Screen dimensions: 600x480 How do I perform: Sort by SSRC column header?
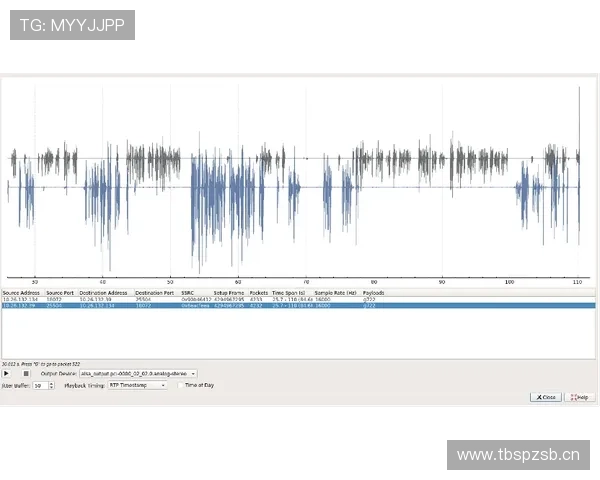(187, 293)
